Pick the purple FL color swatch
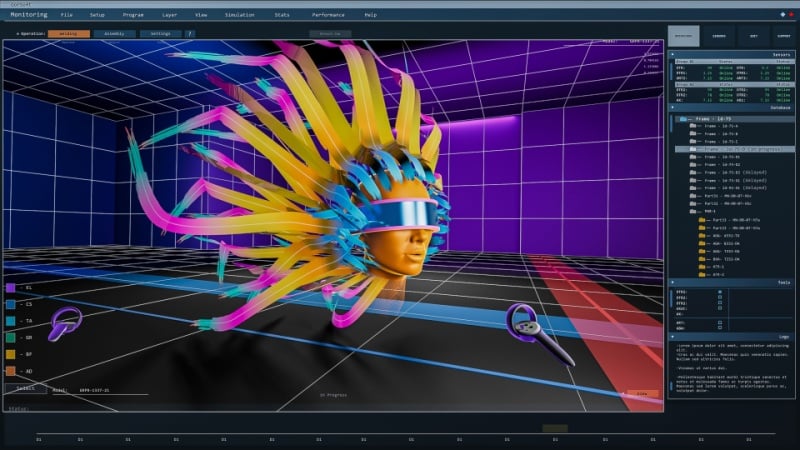Image resolution: width=800 pixels, height=450 pixels. (11, 287)
